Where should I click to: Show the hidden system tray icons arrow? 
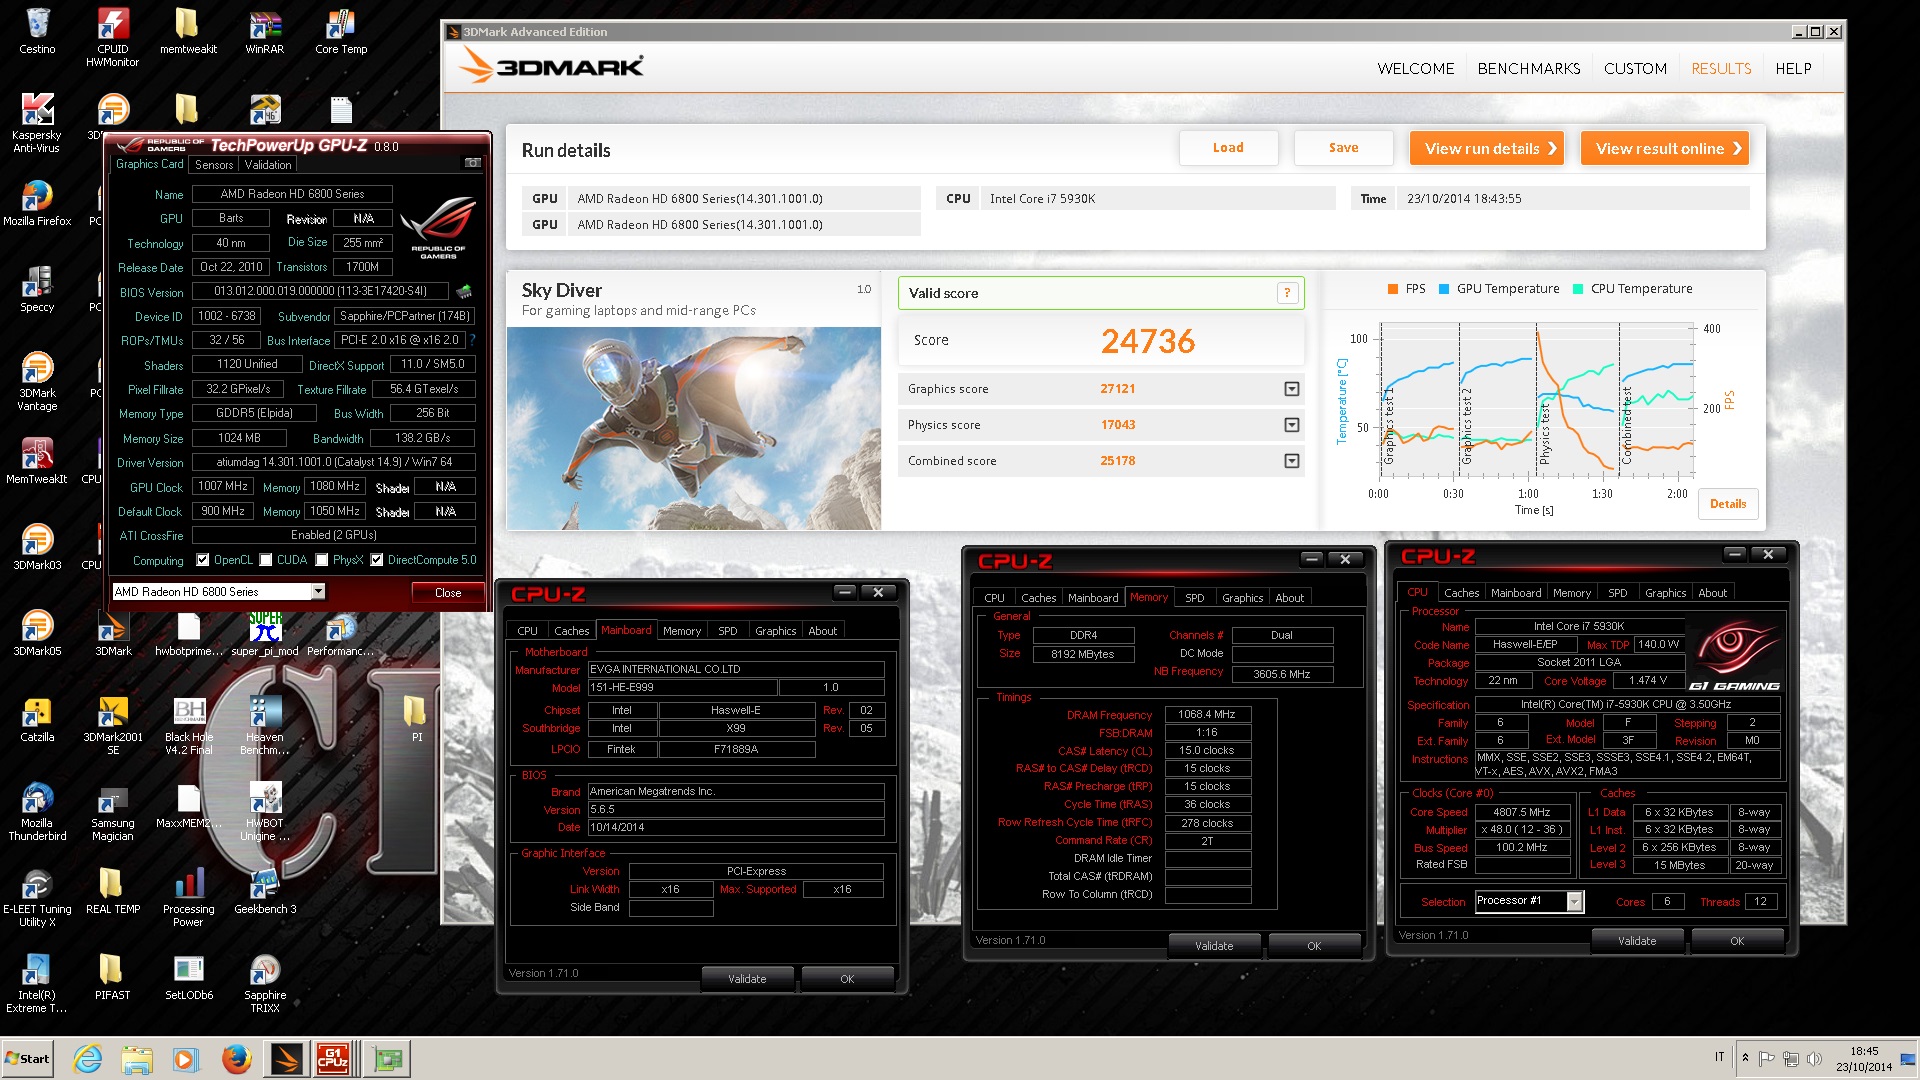(x=1745, y=1058)
